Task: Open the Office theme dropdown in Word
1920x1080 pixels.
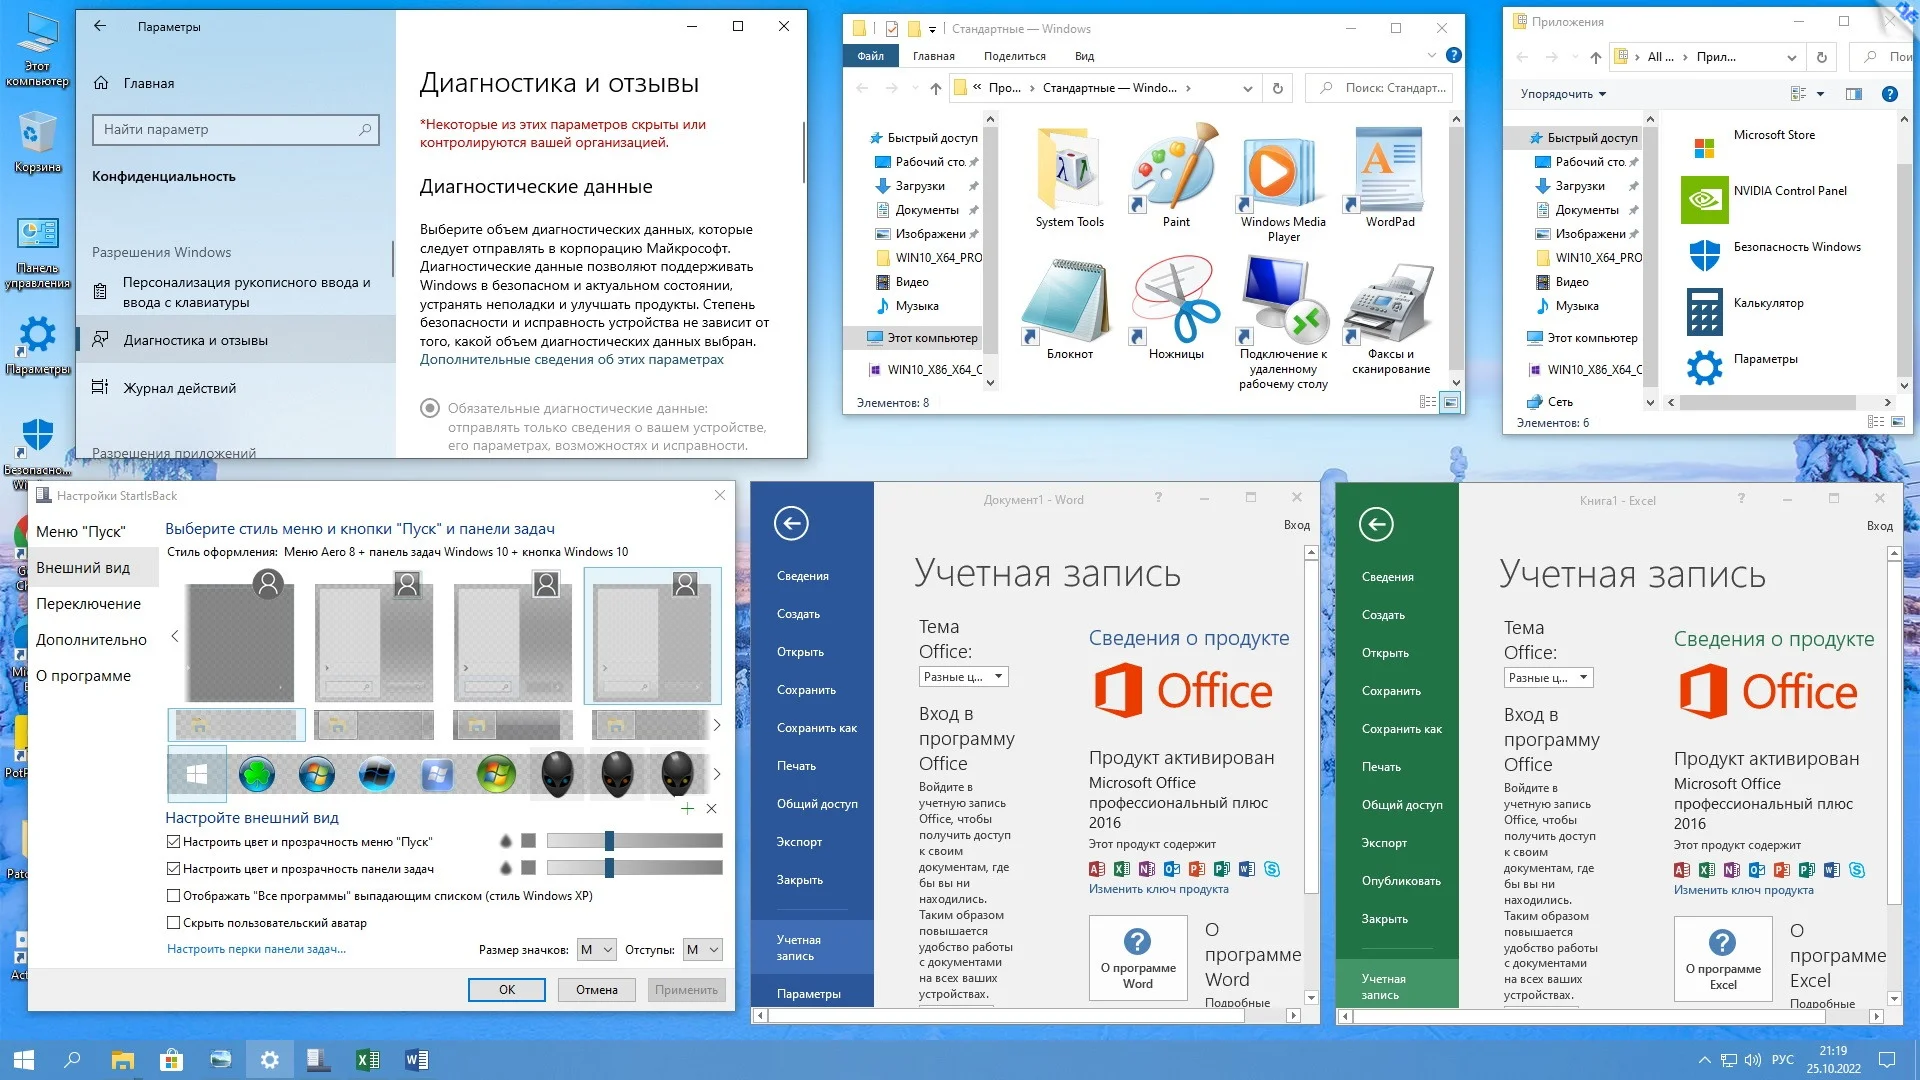Action: 963,677
